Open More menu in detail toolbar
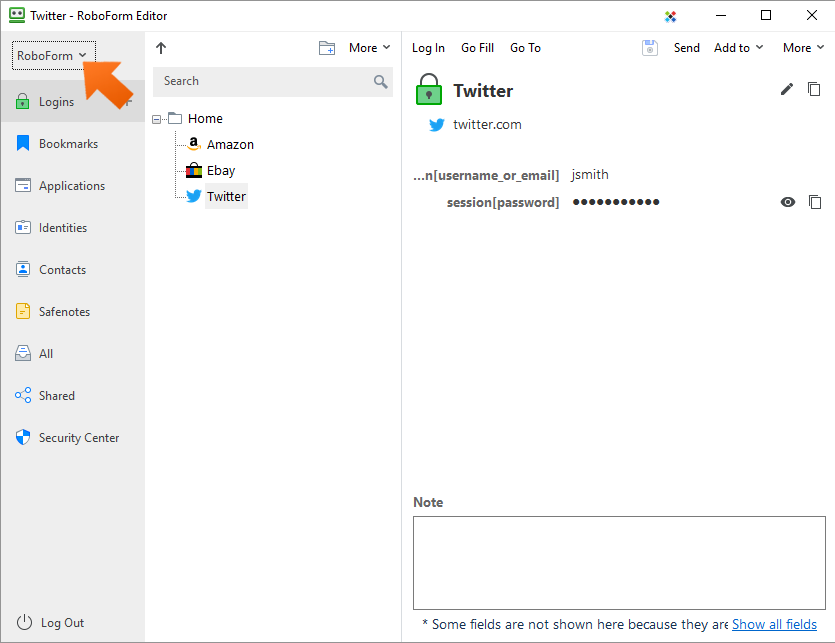The image size is (835, 643). coord(803,48)
